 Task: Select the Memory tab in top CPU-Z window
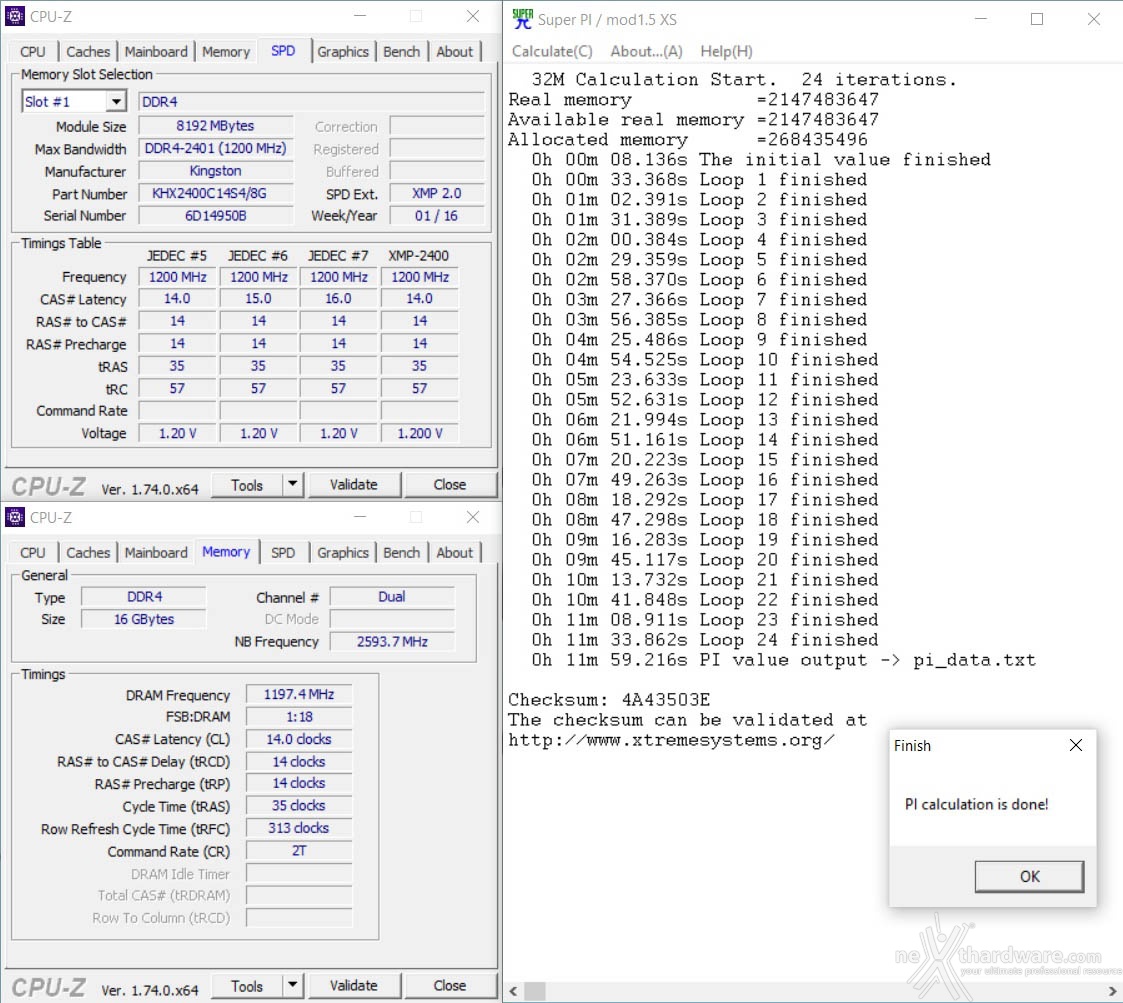point(226,52)
